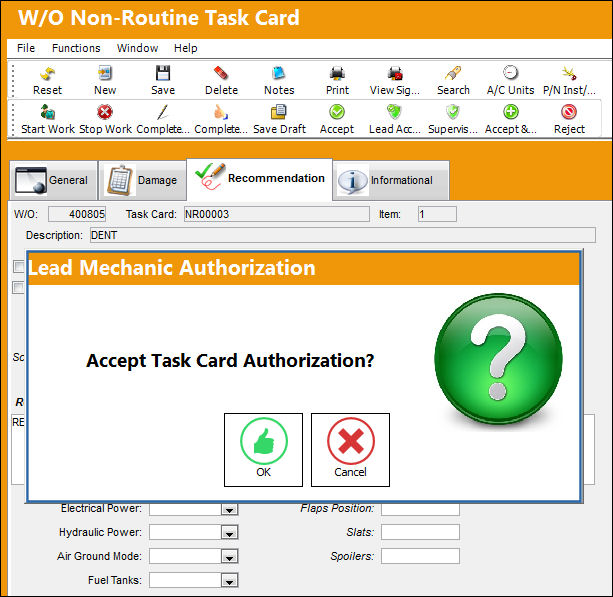This screenshot has height=597, width=613.
Task: Open the File menu
Action: tap(26, 48)
